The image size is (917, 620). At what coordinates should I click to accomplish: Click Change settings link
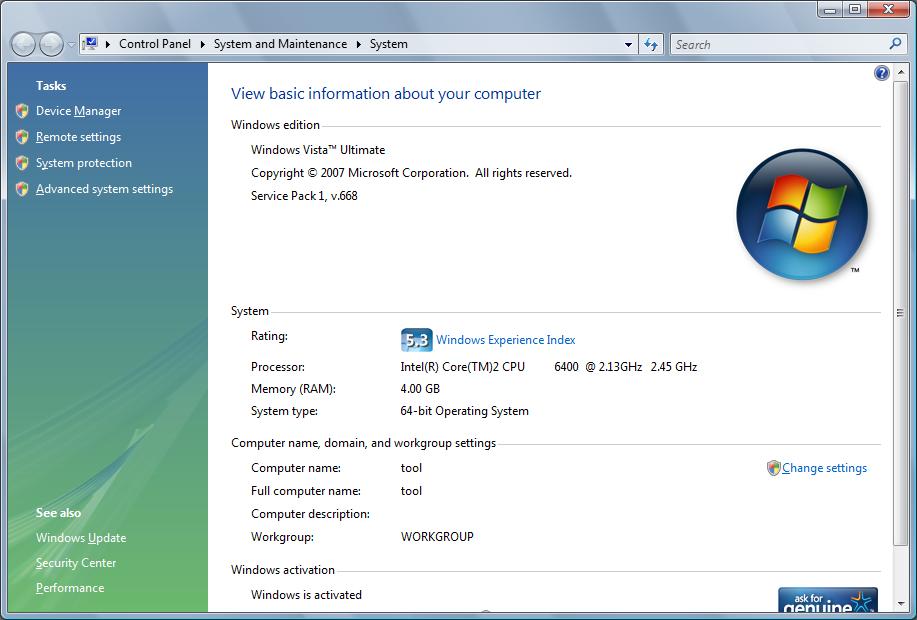coord(825,468)
